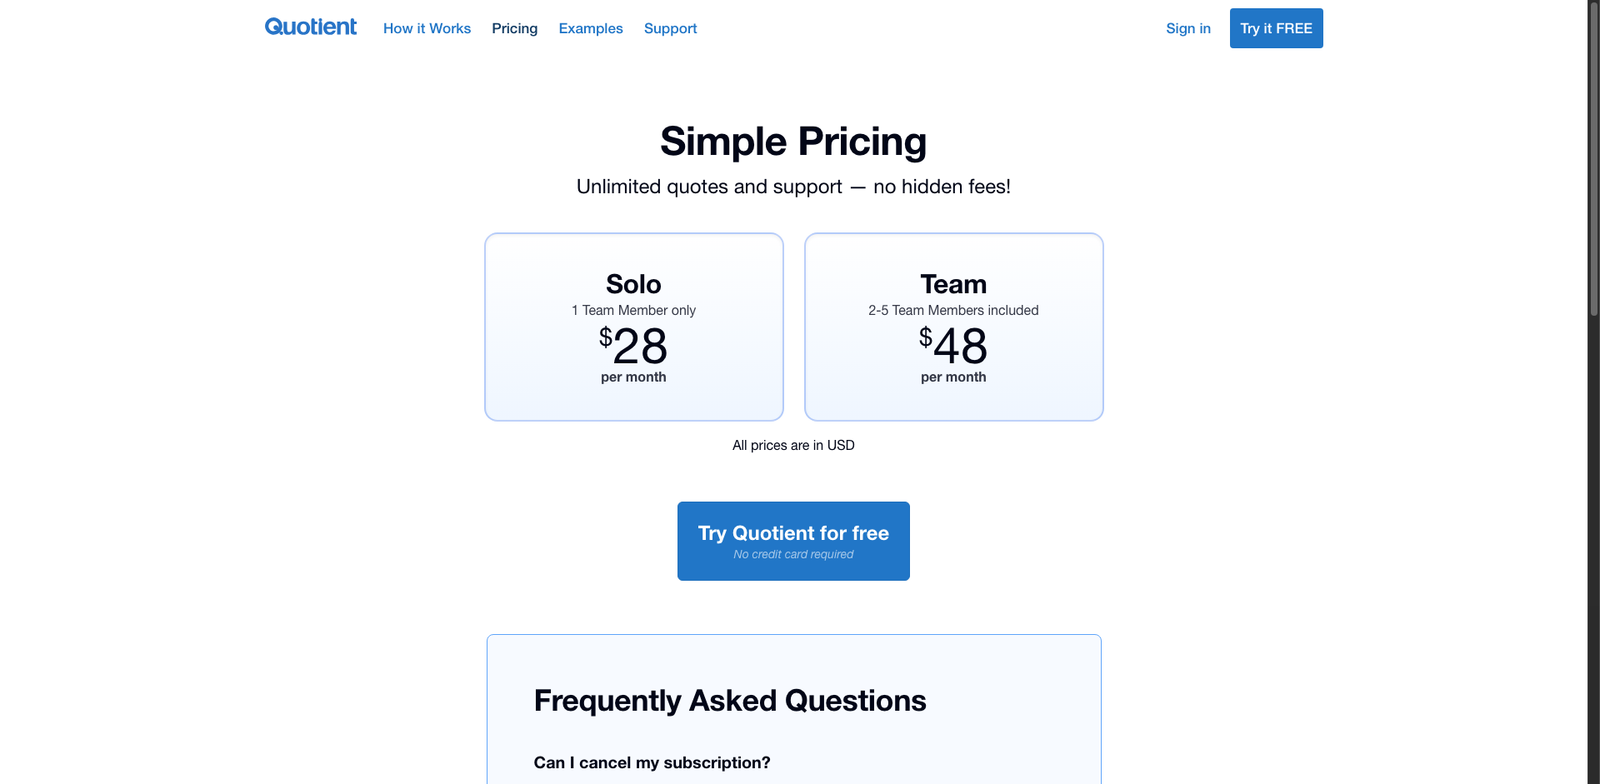Click the Try it FREE button
Viewport: 1600px width, 784px height.
(x=1275, y=28)
